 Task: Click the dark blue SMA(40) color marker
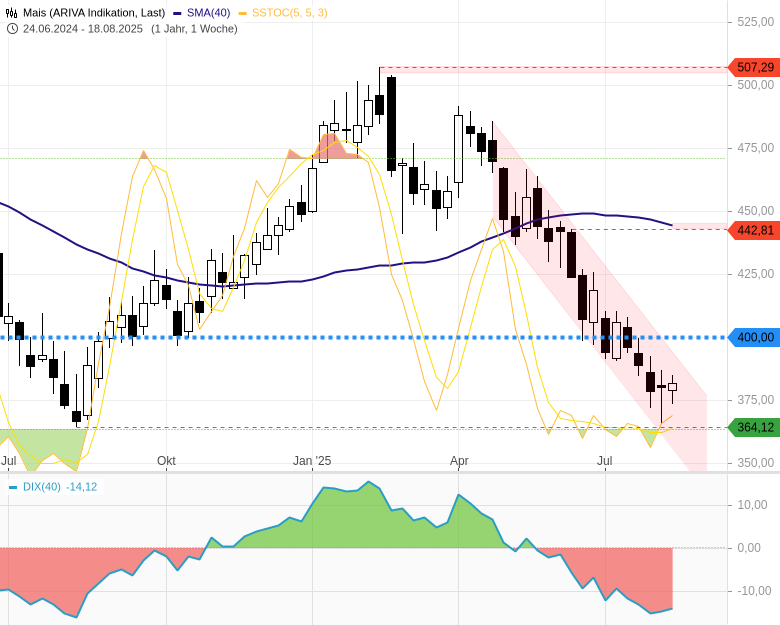point(177,13)
